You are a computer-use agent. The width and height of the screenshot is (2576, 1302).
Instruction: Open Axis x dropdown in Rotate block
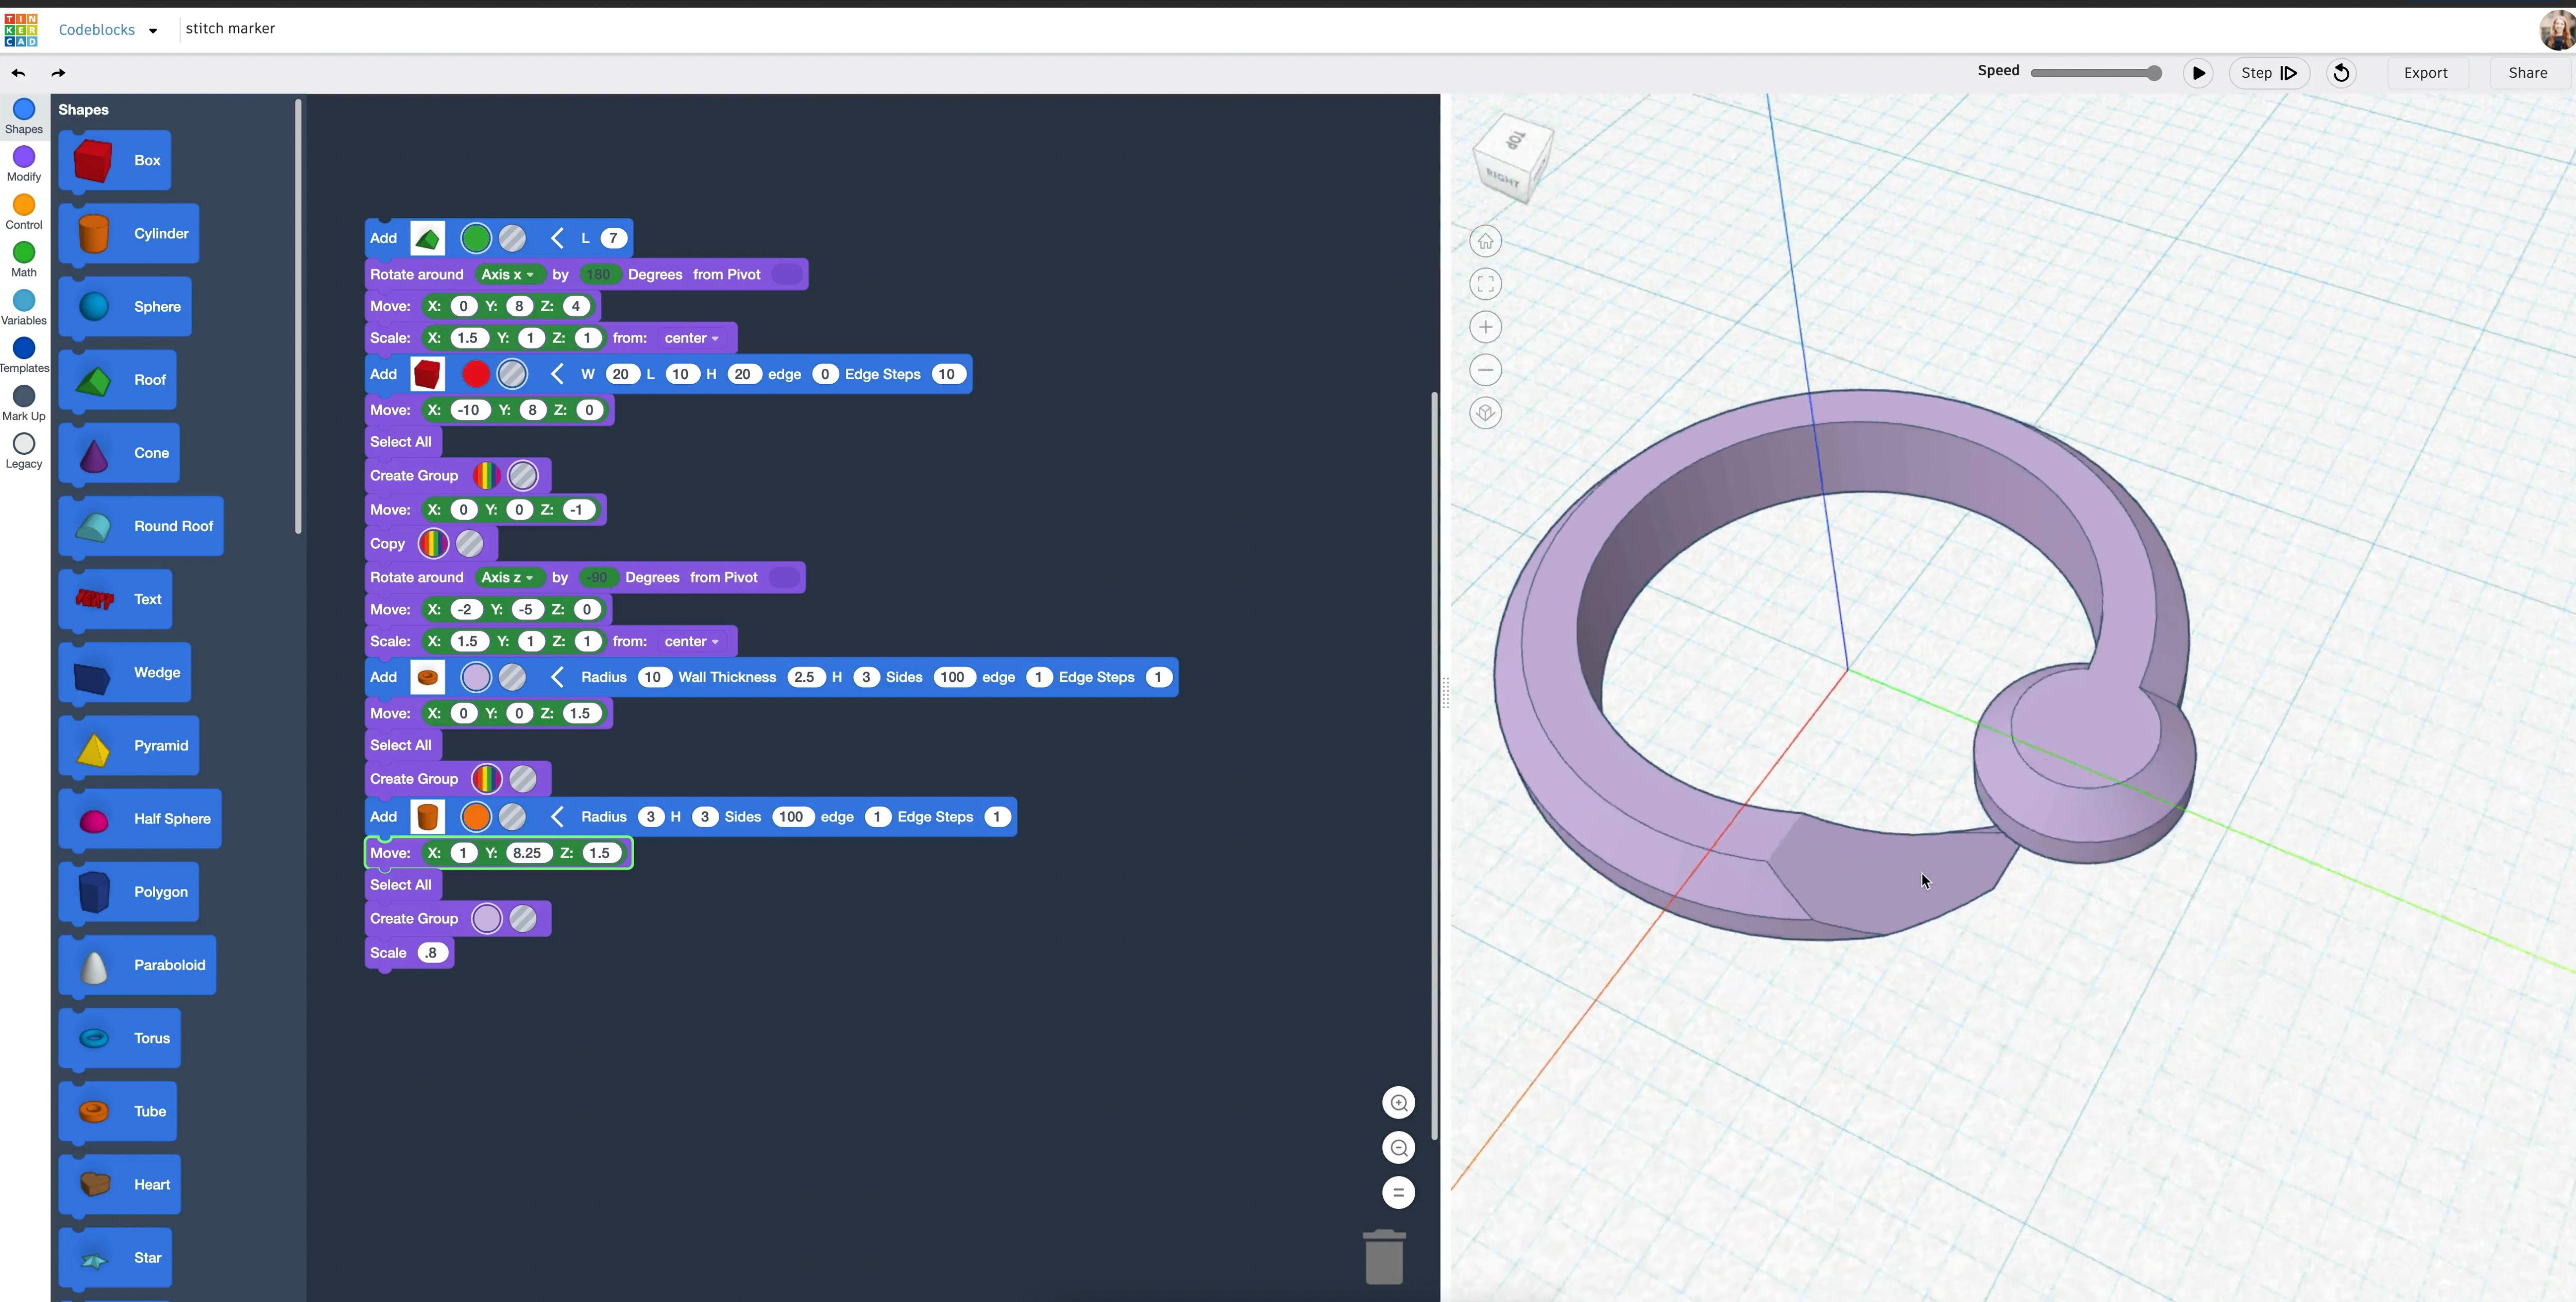[508, 274]
